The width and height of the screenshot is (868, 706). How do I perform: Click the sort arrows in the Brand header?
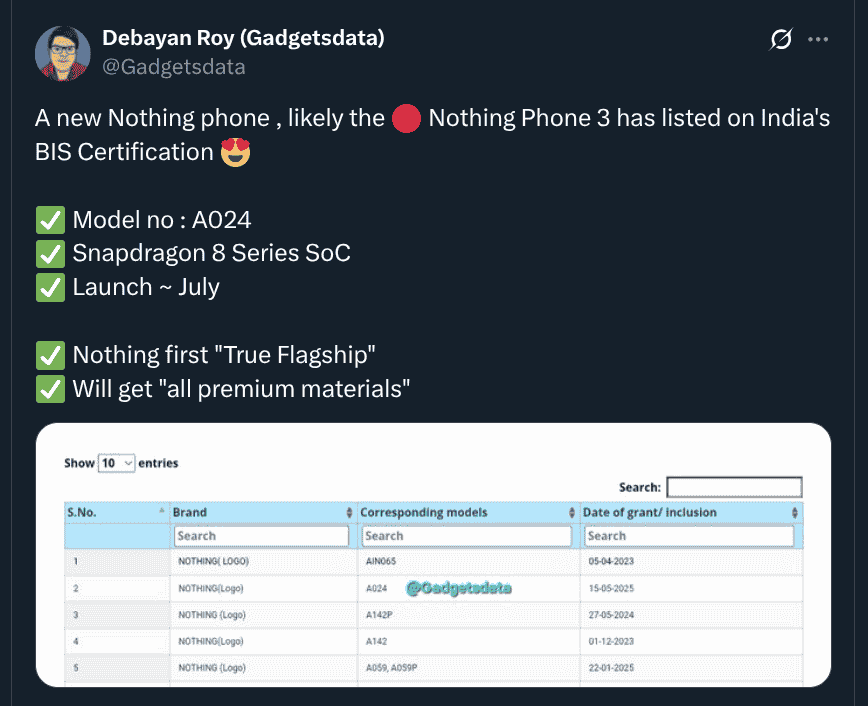(x=349, y=512)
